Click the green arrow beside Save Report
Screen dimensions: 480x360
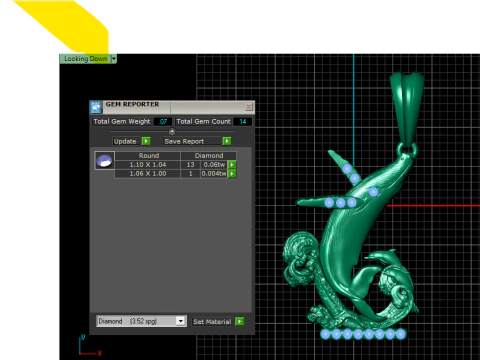tap(227, 141)
